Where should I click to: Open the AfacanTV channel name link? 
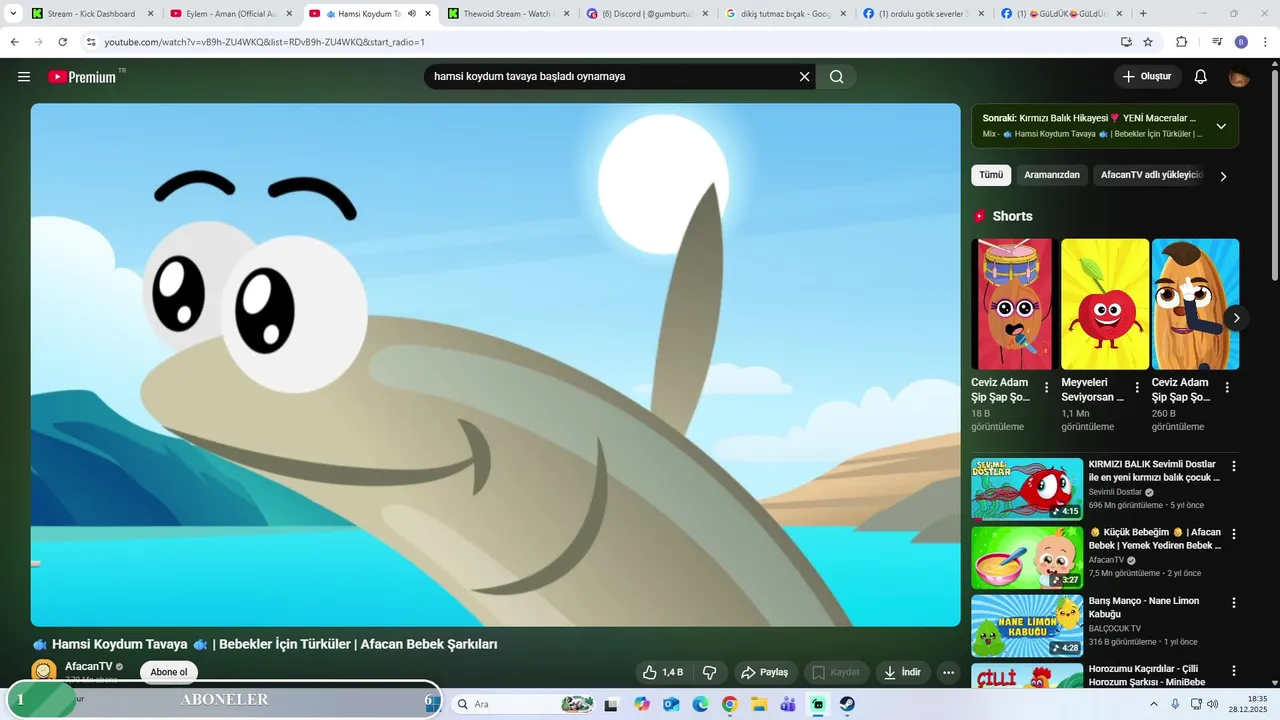[89, 666]
